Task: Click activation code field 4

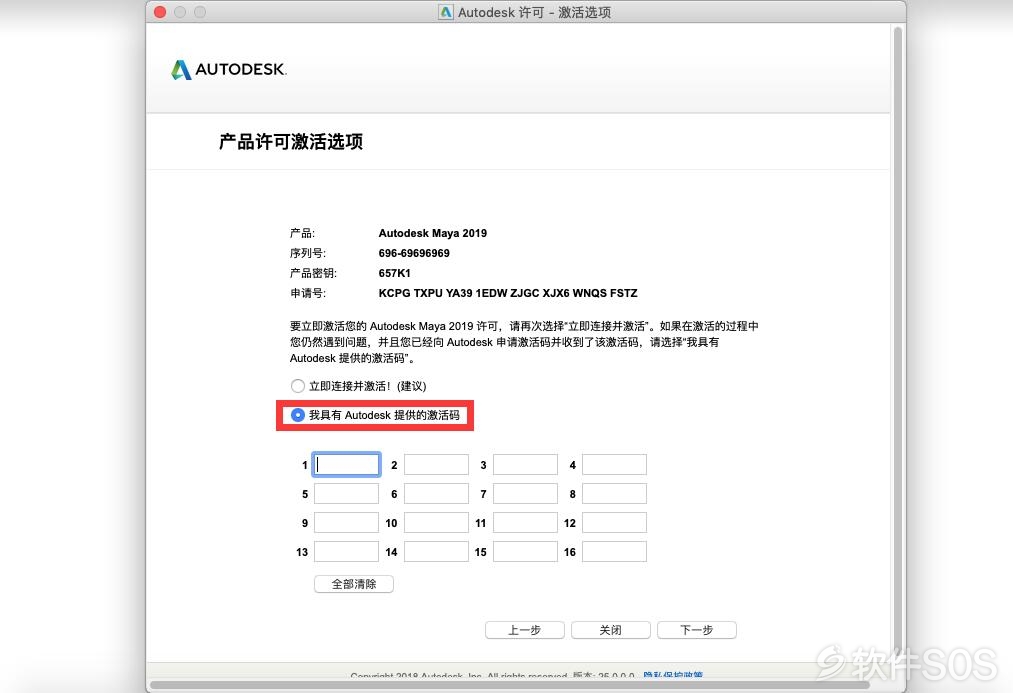Action: click(x=614, y=464)
